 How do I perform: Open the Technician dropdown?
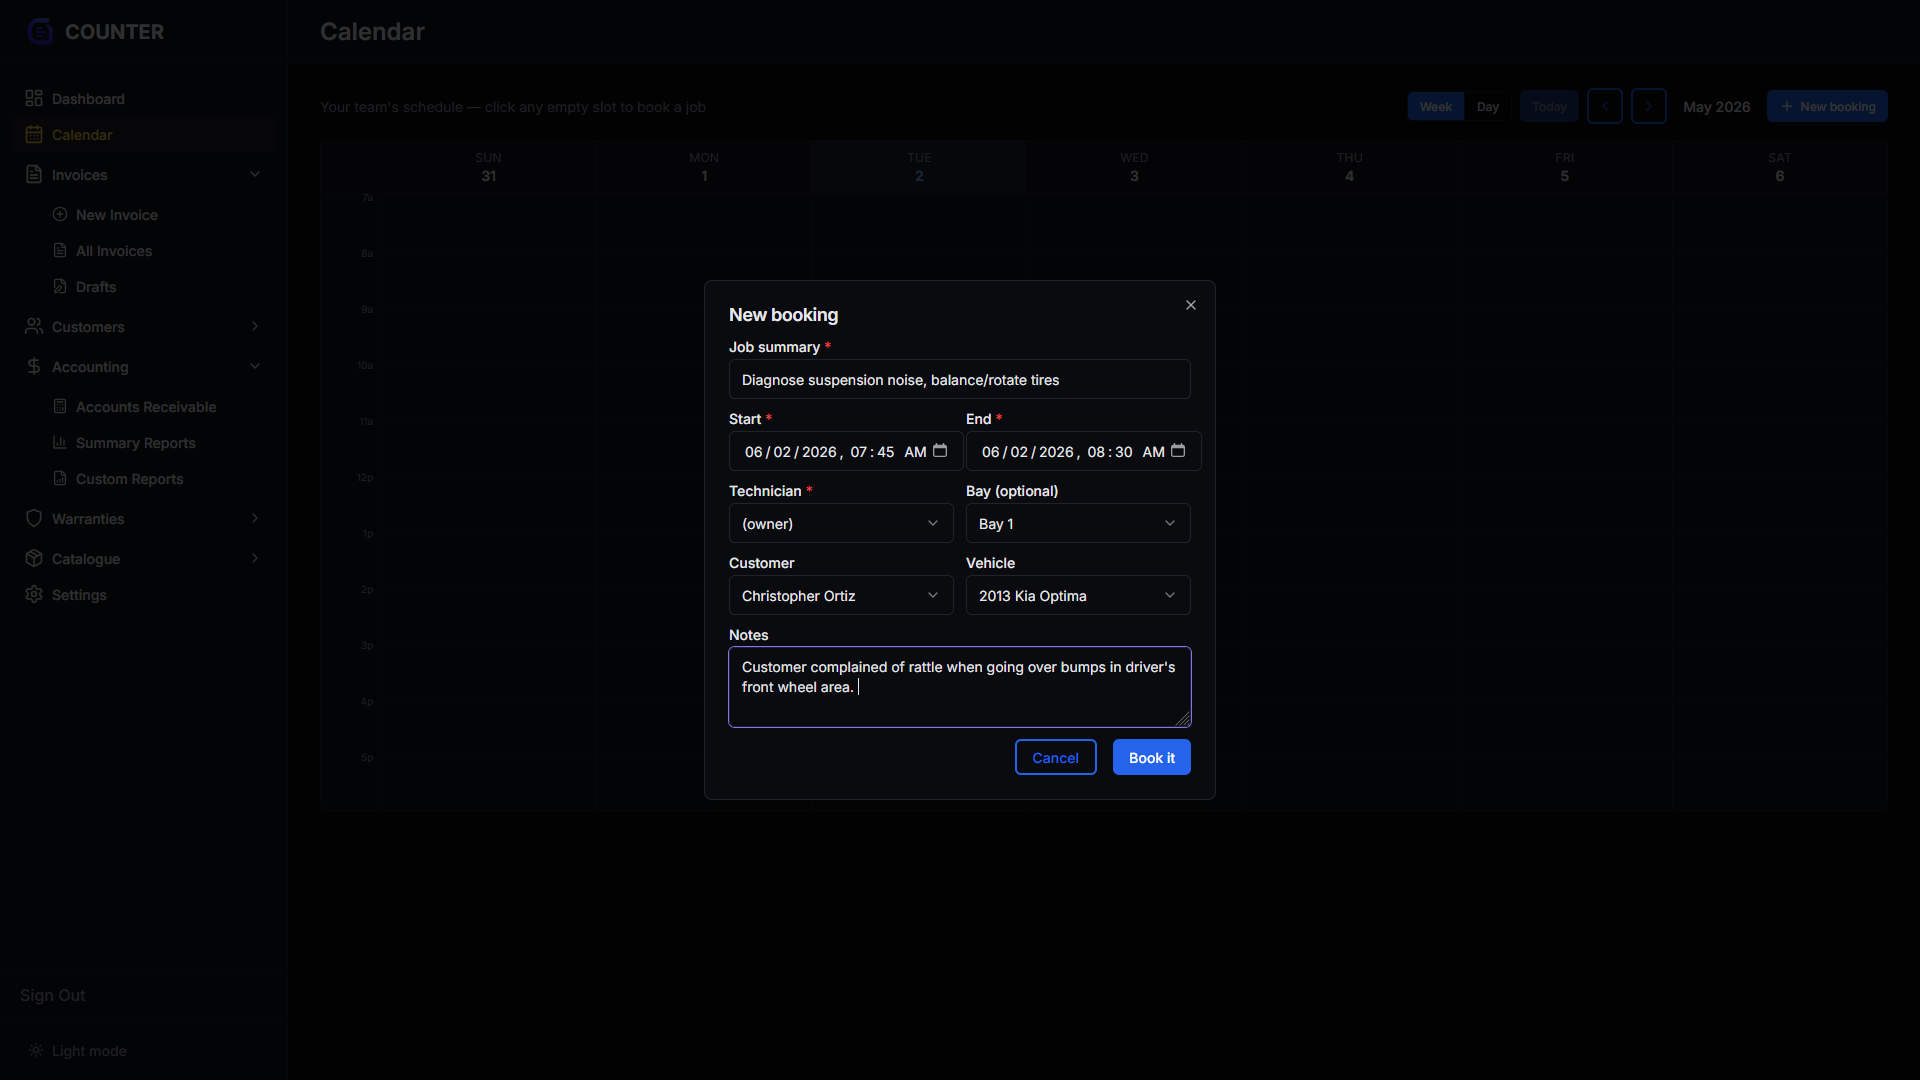[841, 523]
